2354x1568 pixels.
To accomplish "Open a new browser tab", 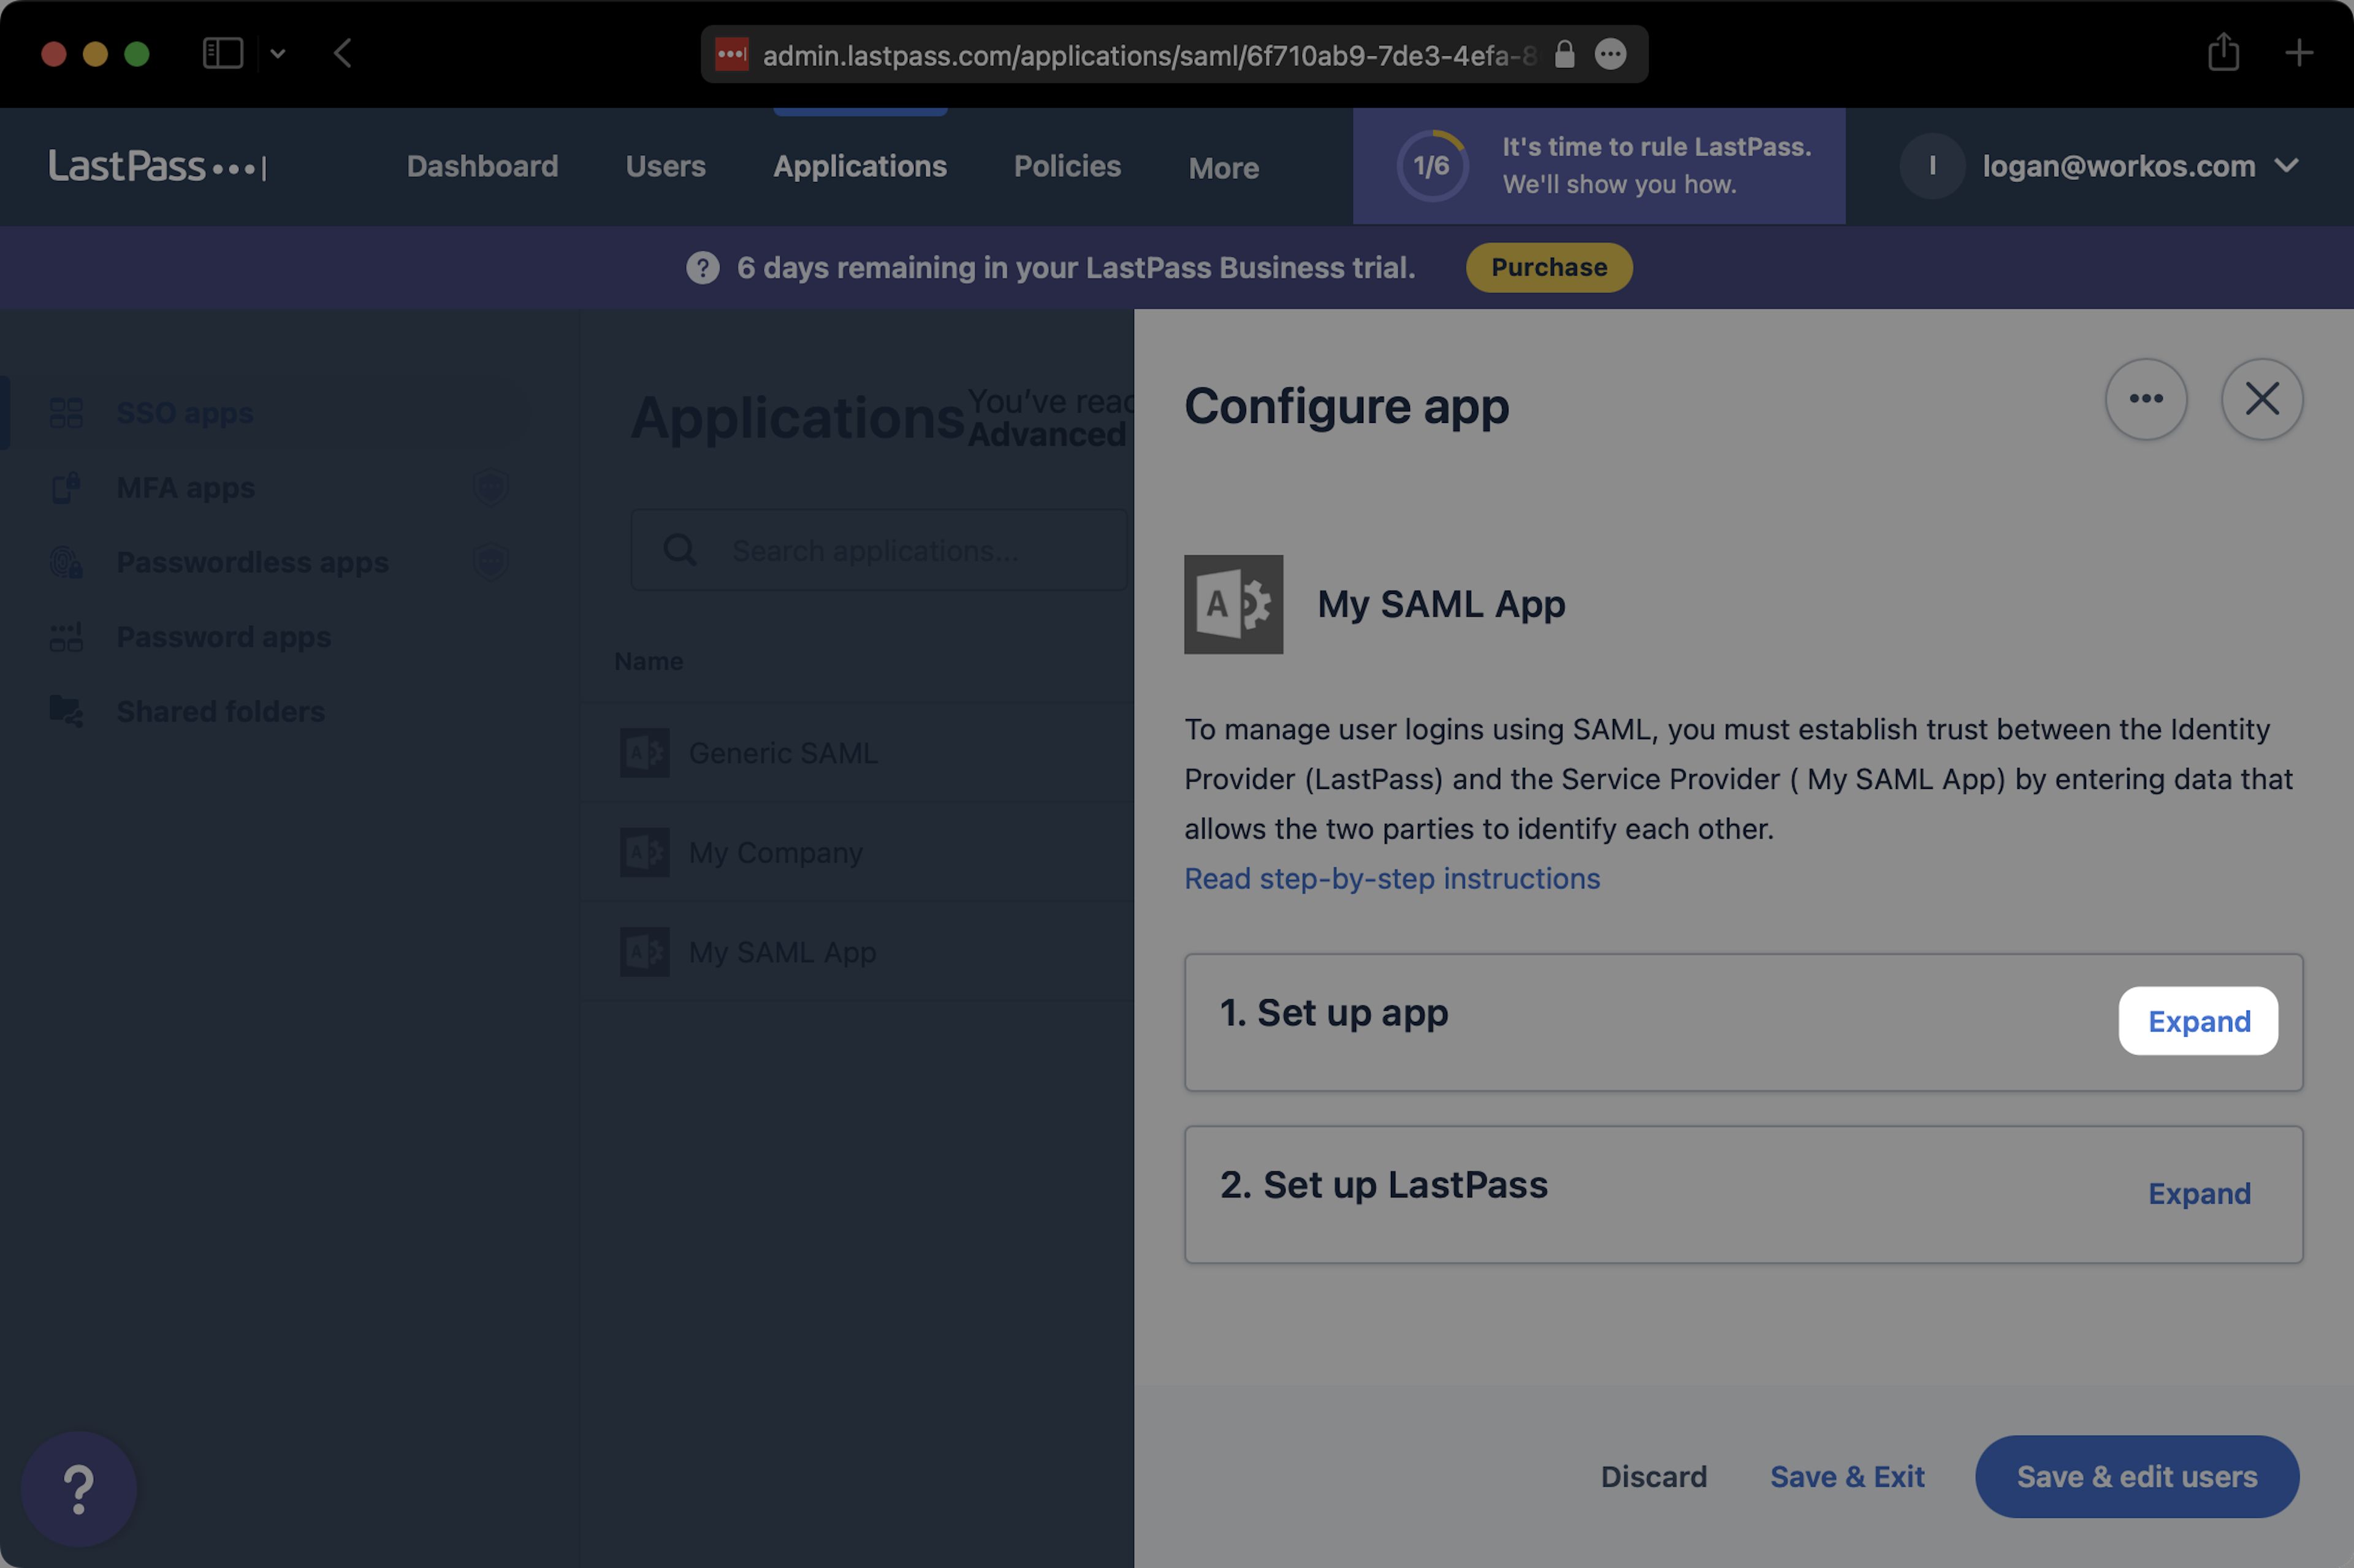I will [2298, 53].
